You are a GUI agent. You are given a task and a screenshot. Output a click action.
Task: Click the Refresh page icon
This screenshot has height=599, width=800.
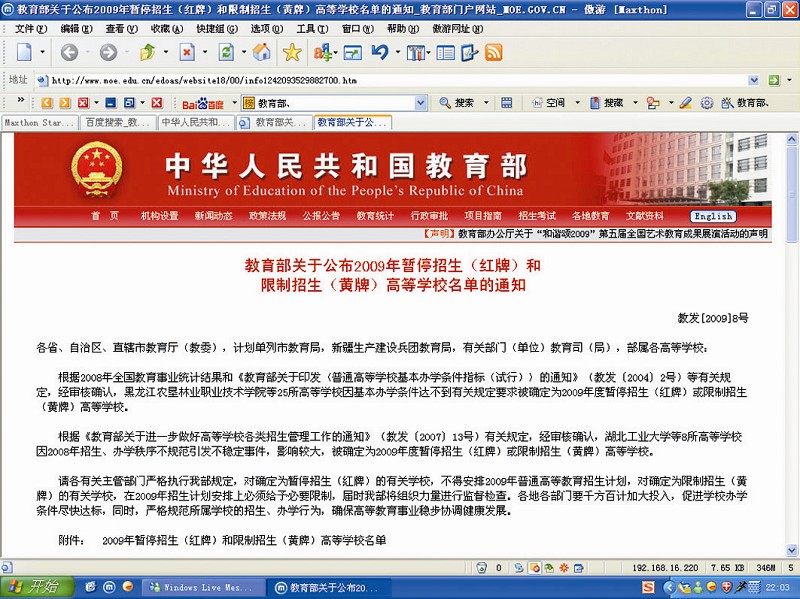click(x=227, y=52)
